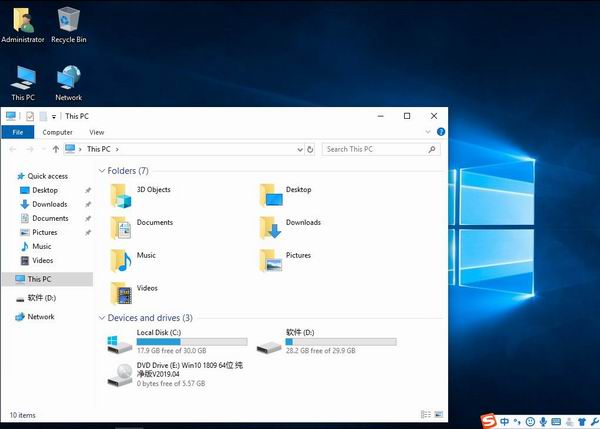
Task: Select This PC in navigation pane
Action: pos(47,279)
